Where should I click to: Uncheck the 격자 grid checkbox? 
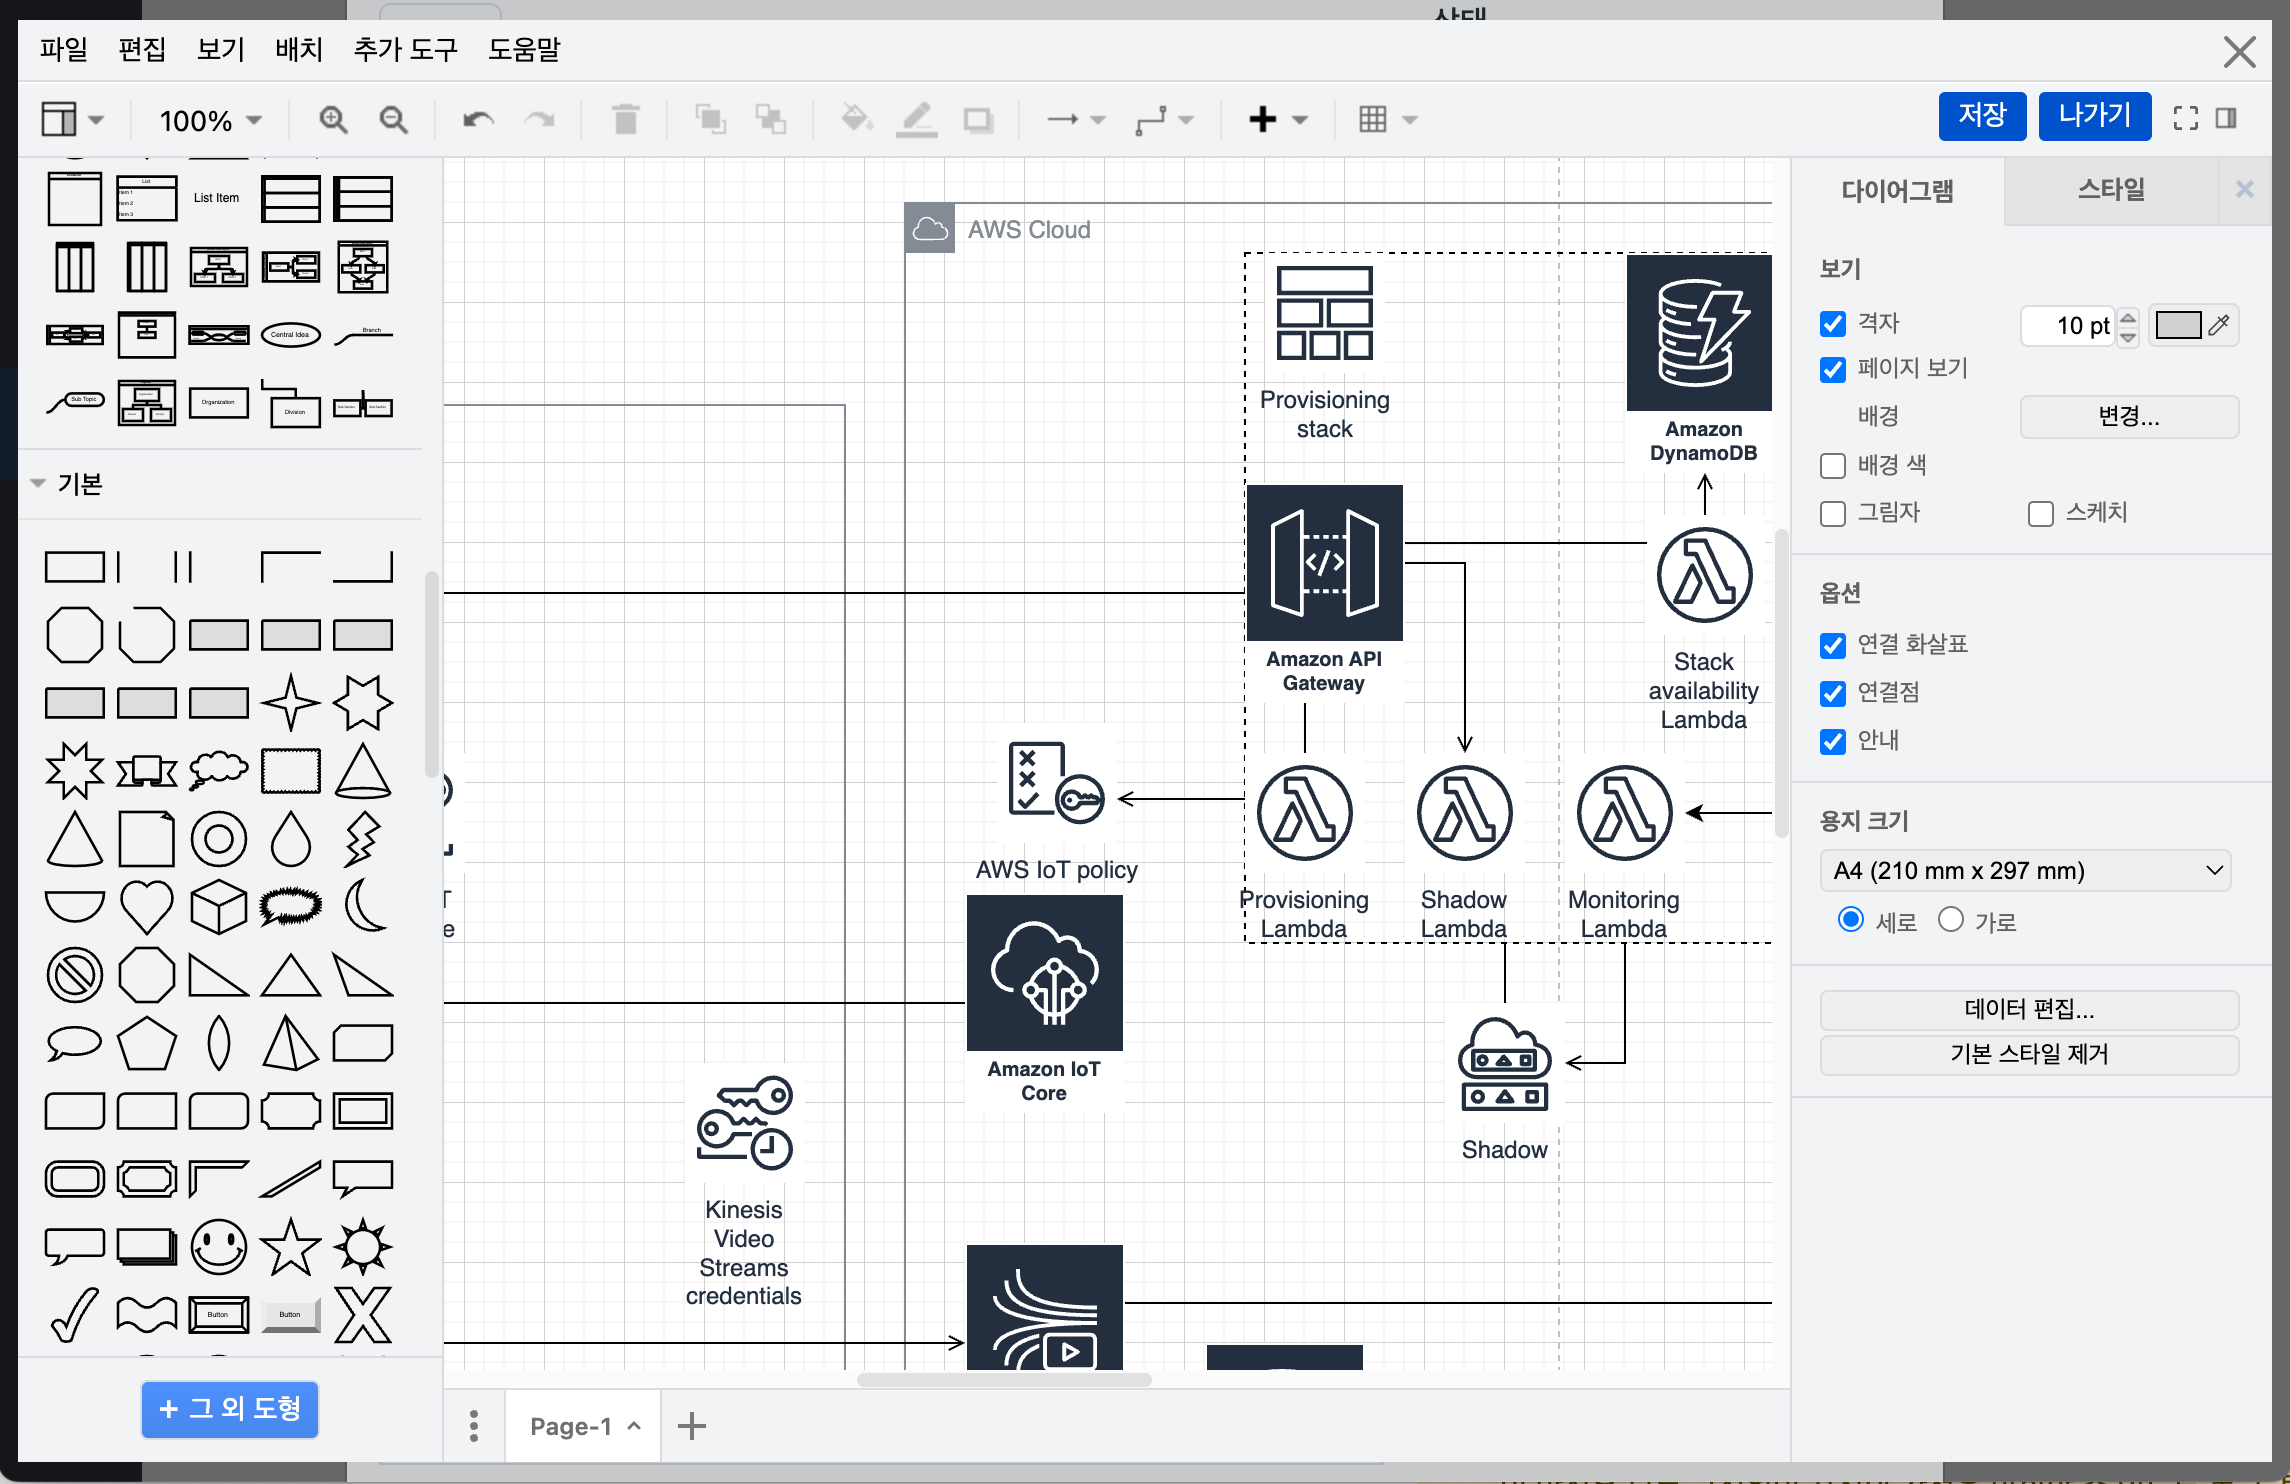coord(1833,324)
